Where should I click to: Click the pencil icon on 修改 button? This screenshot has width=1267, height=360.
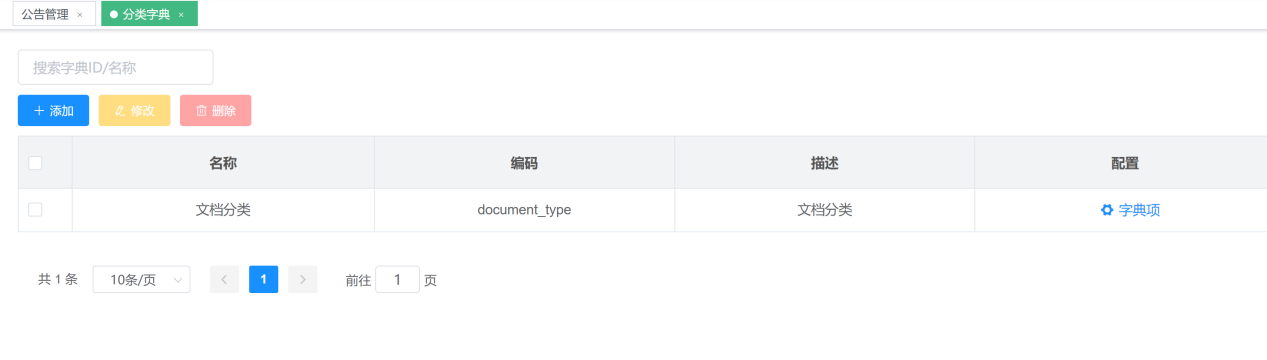point(120,111)
